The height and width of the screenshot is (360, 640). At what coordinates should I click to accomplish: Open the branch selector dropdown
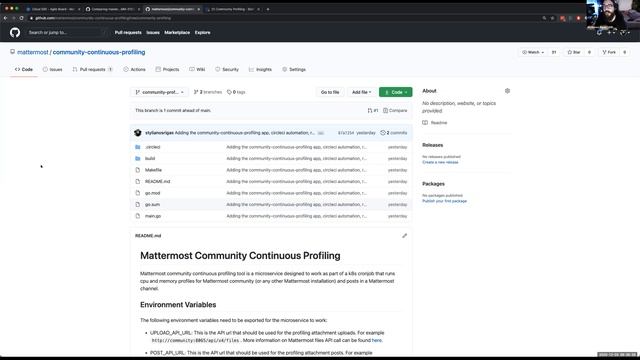(x=160, y=92)
